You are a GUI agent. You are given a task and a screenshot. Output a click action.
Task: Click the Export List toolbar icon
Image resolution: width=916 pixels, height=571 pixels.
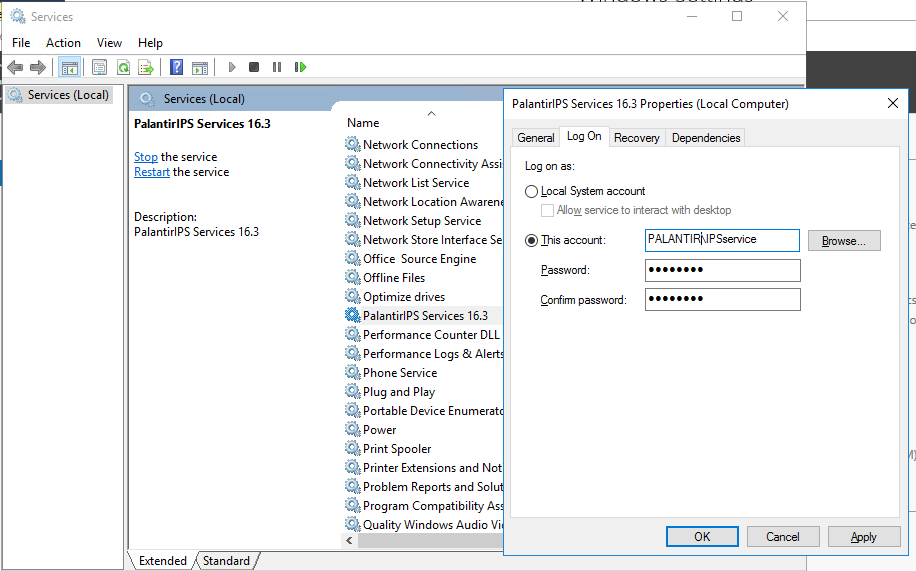click(x=146, y=67)
